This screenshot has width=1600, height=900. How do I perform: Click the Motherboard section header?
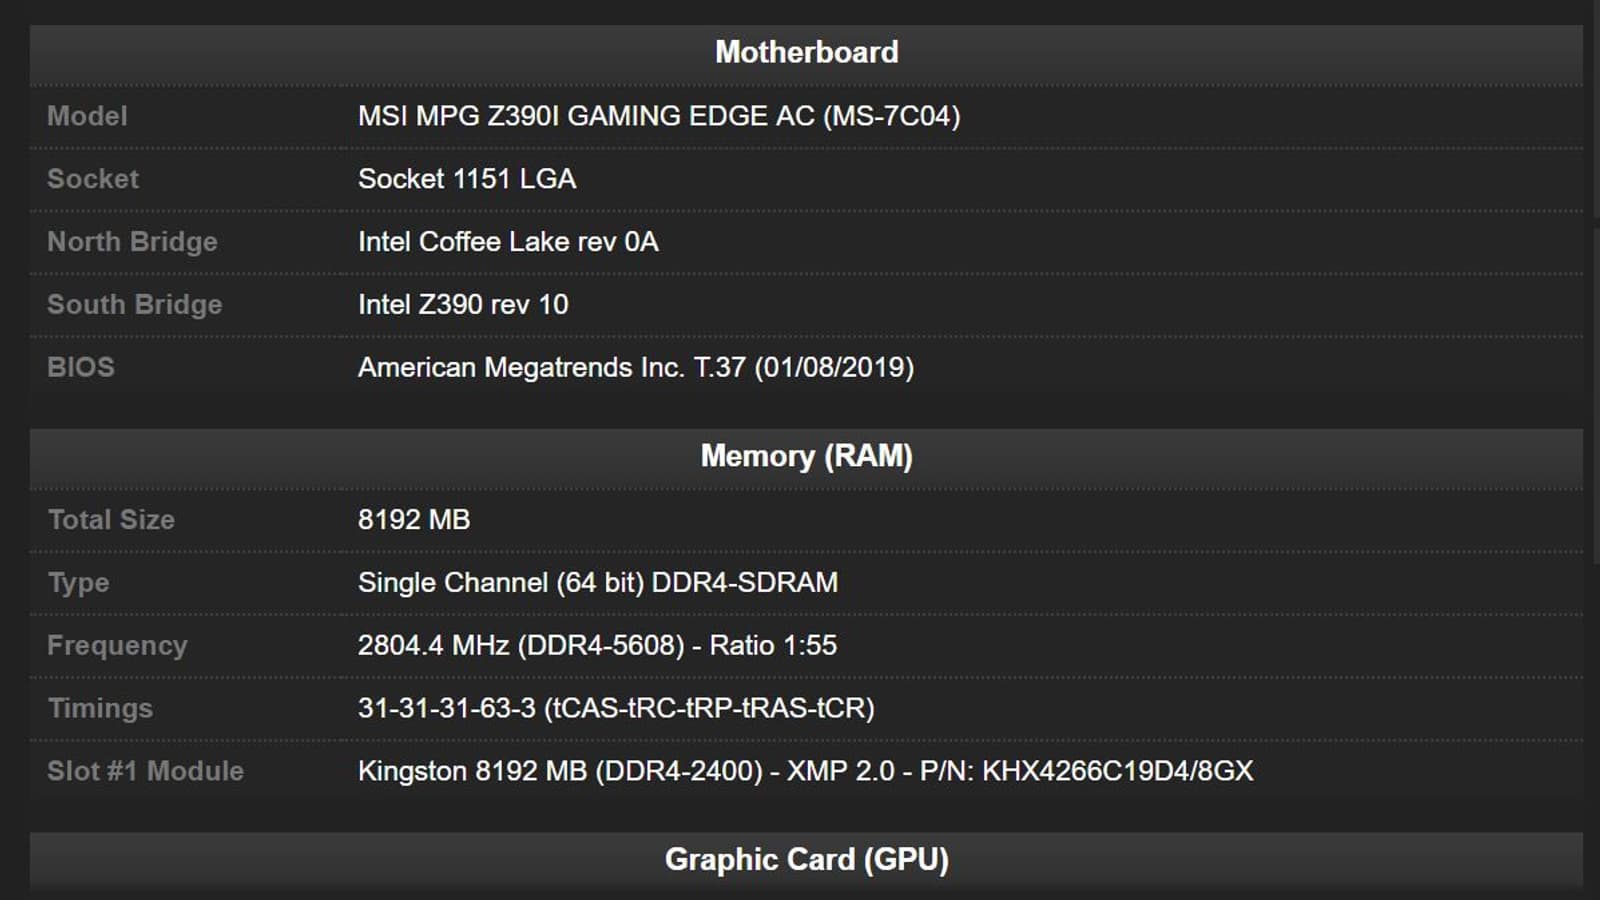[x=806, y=53]
